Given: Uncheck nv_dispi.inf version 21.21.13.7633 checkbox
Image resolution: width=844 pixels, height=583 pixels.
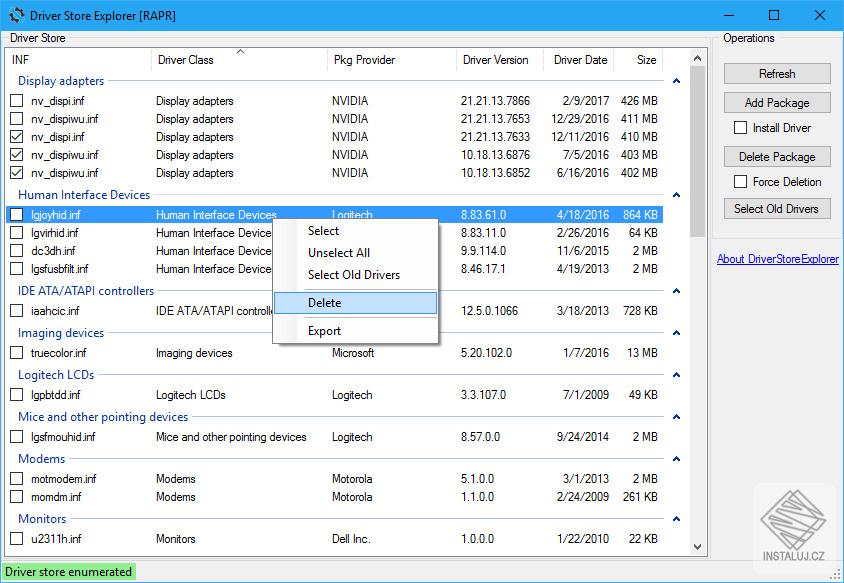Looking at the screenshot, I should (17, 137).
